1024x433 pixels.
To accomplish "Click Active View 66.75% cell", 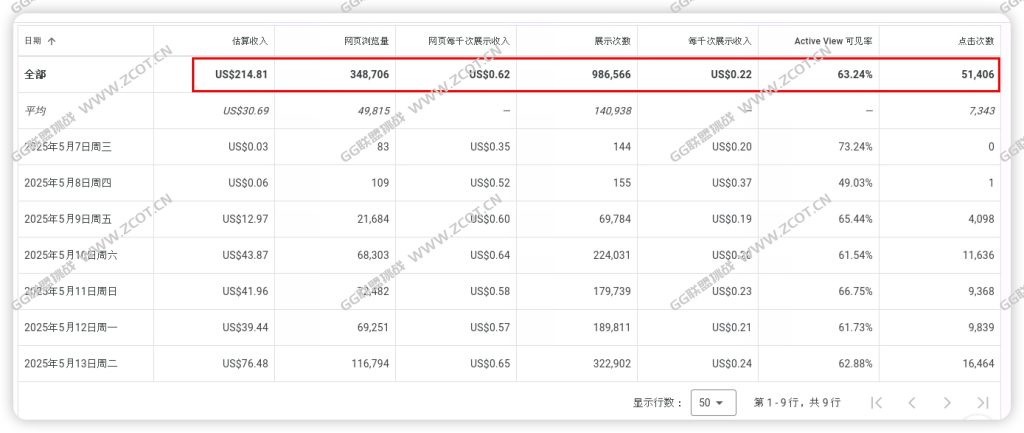I will 856,291.
